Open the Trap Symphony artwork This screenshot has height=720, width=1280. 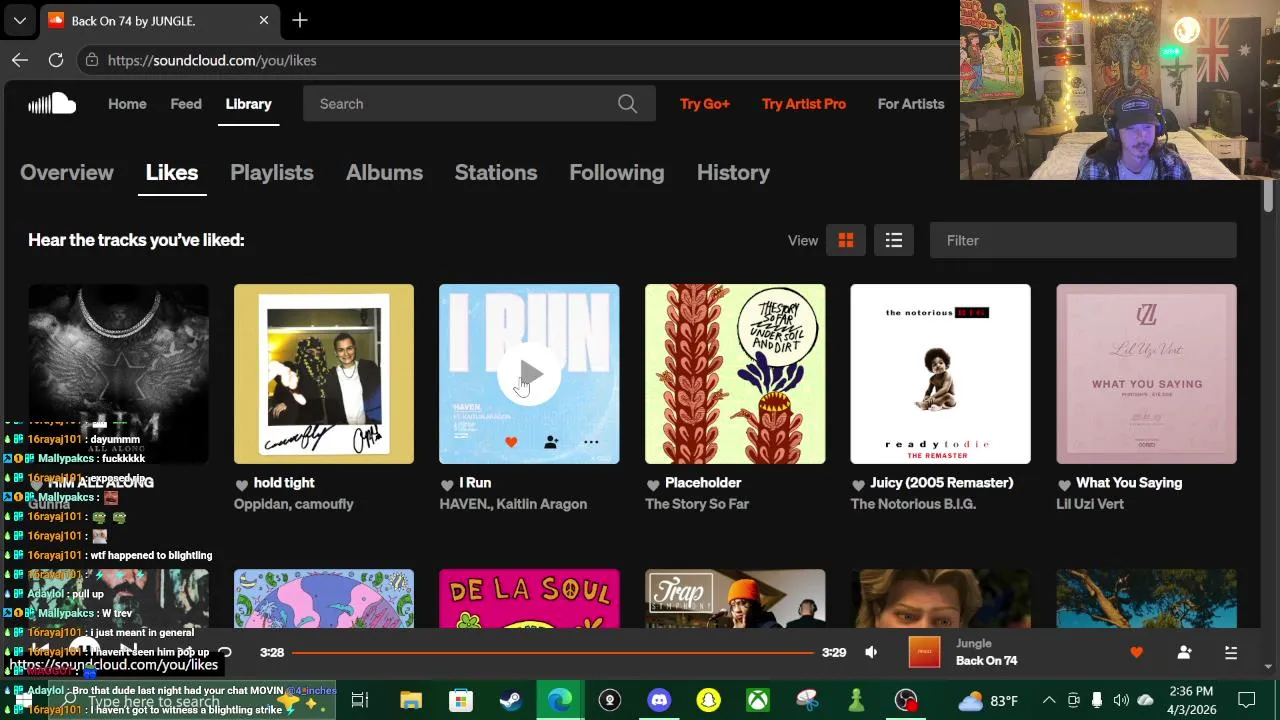pos(735,599)
